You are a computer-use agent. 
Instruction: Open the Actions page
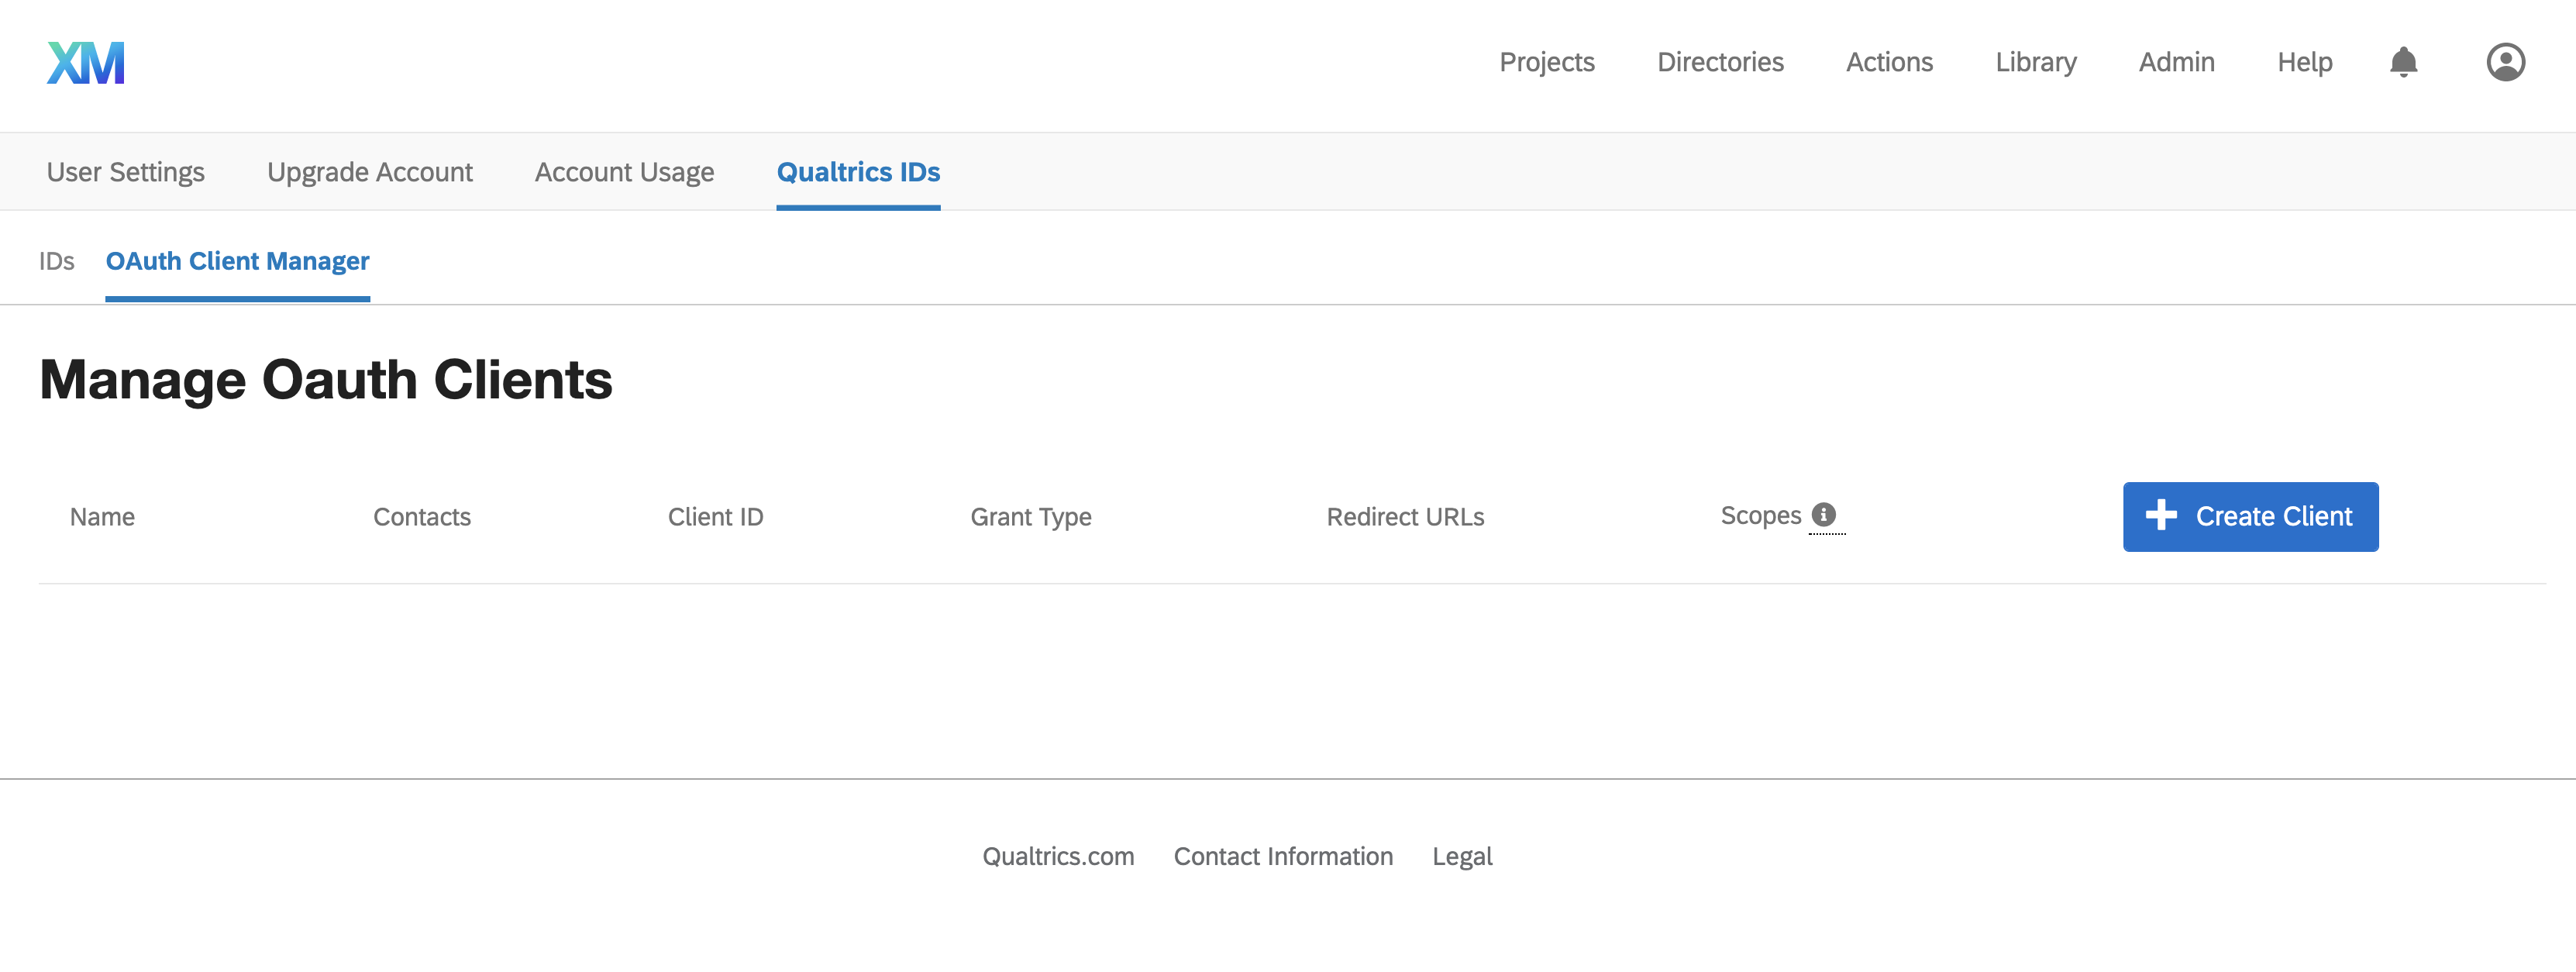coord(1889,62)
